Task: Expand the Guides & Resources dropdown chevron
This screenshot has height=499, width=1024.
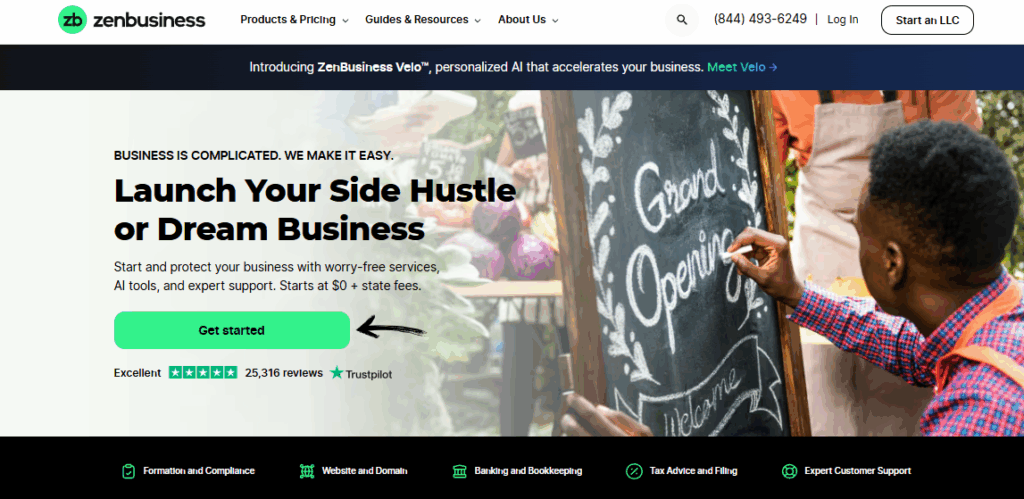Action: click(x=477, y=21)
